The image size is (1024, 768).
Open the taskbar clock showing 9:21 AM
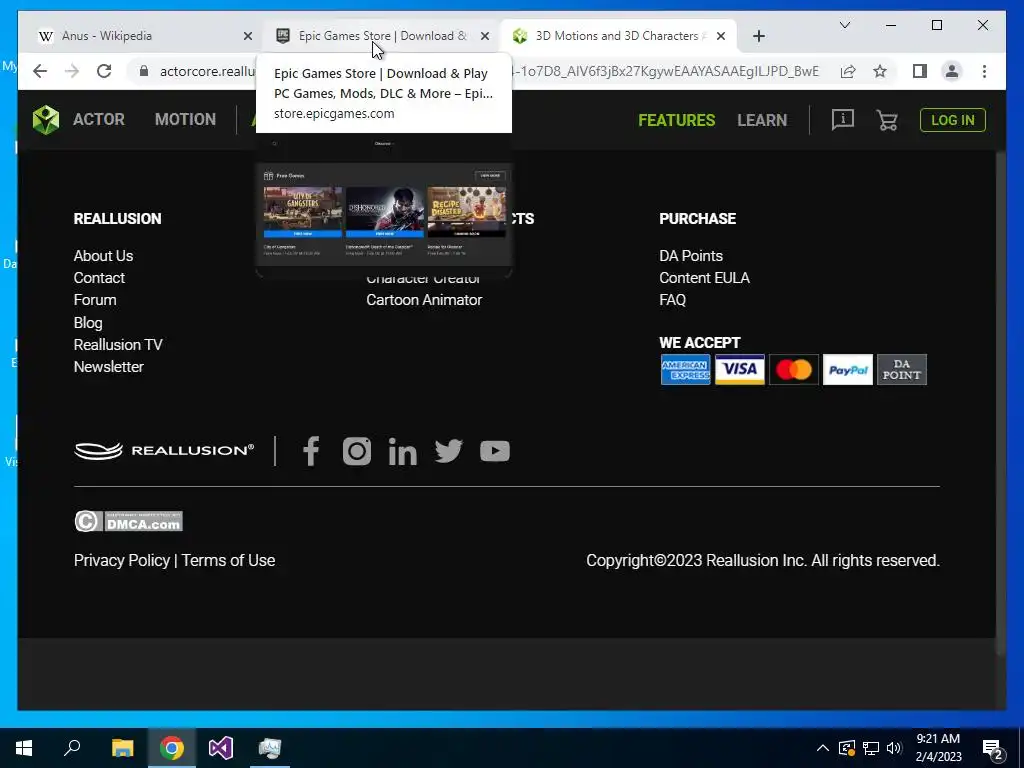[938, 748]
